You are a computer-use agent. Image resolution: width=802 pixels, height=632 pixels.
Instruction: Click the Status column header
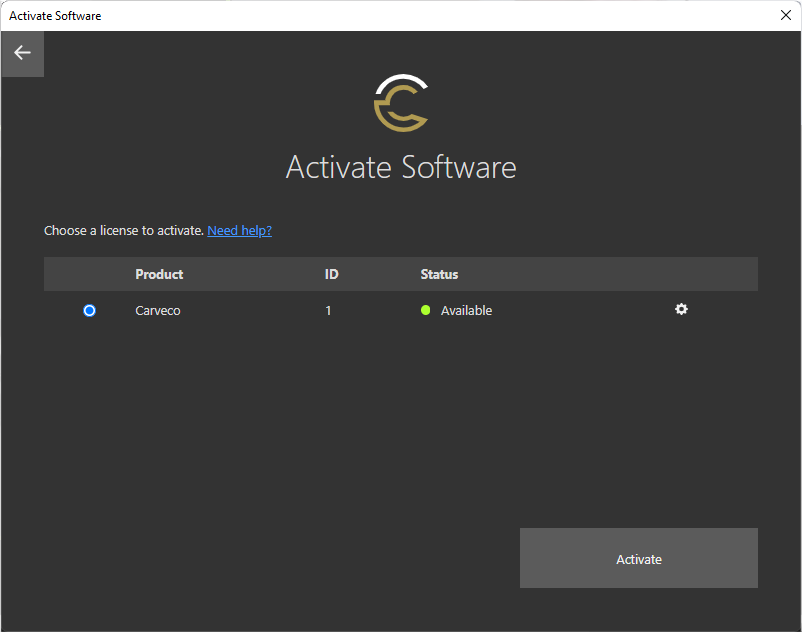click(439, 275)
